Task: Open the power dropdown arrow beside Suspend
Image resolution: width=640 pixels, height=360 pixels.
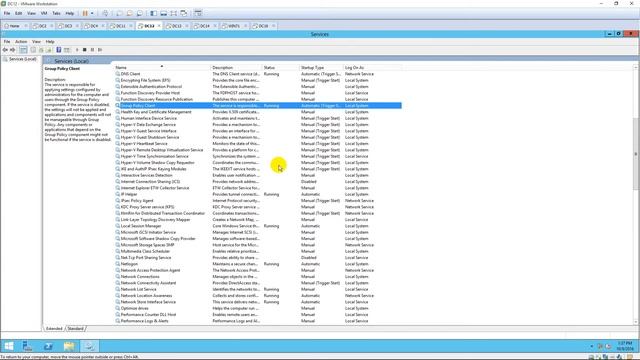Action: [92, 13]
